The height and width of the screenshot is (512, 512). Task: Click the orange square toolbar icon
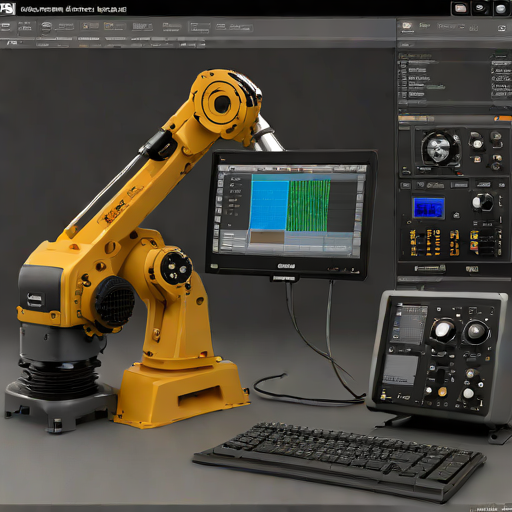pyautogui.click(x=86, y=26)
